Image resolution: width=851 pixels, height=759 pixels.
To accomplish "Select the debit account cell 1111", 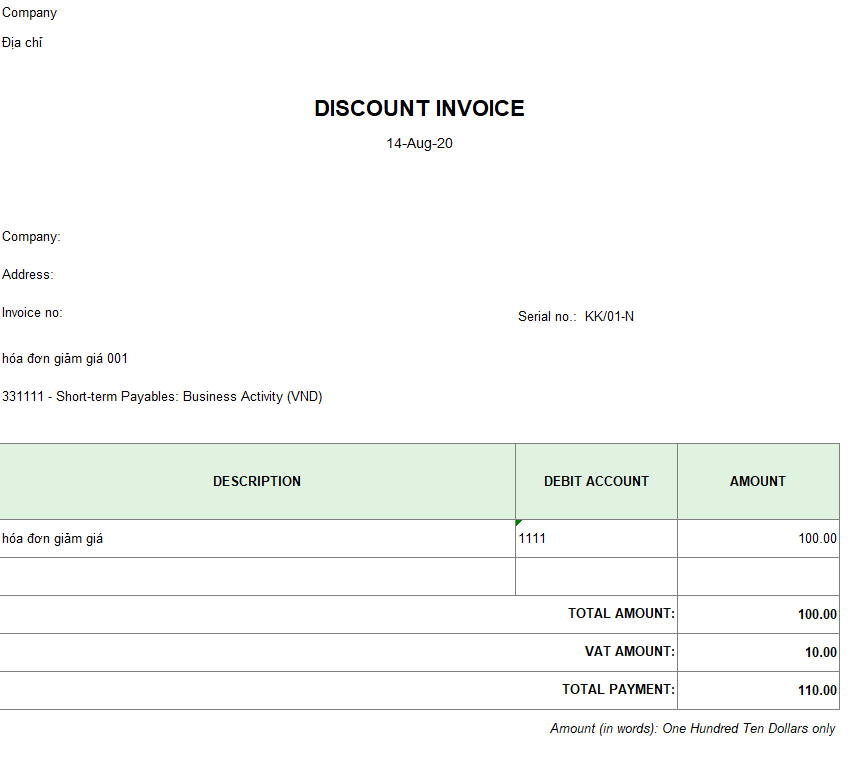I will [x=533, y=539].
